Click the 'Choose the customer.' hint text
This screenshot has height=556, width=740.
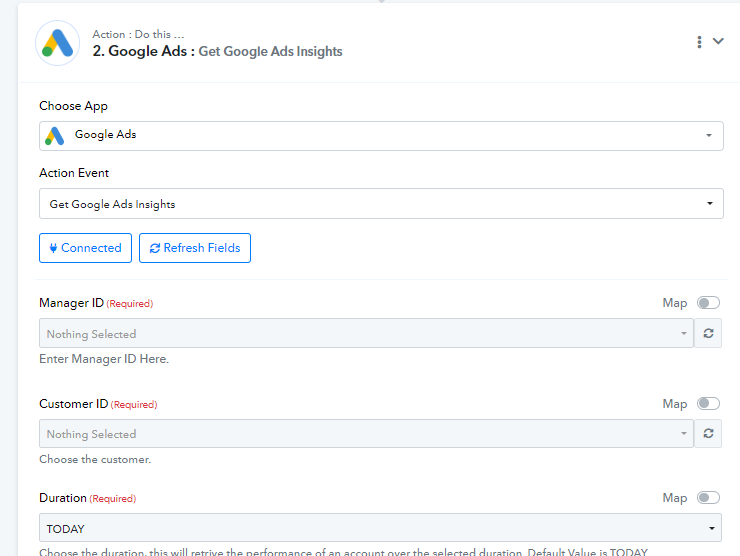[95, 459]
